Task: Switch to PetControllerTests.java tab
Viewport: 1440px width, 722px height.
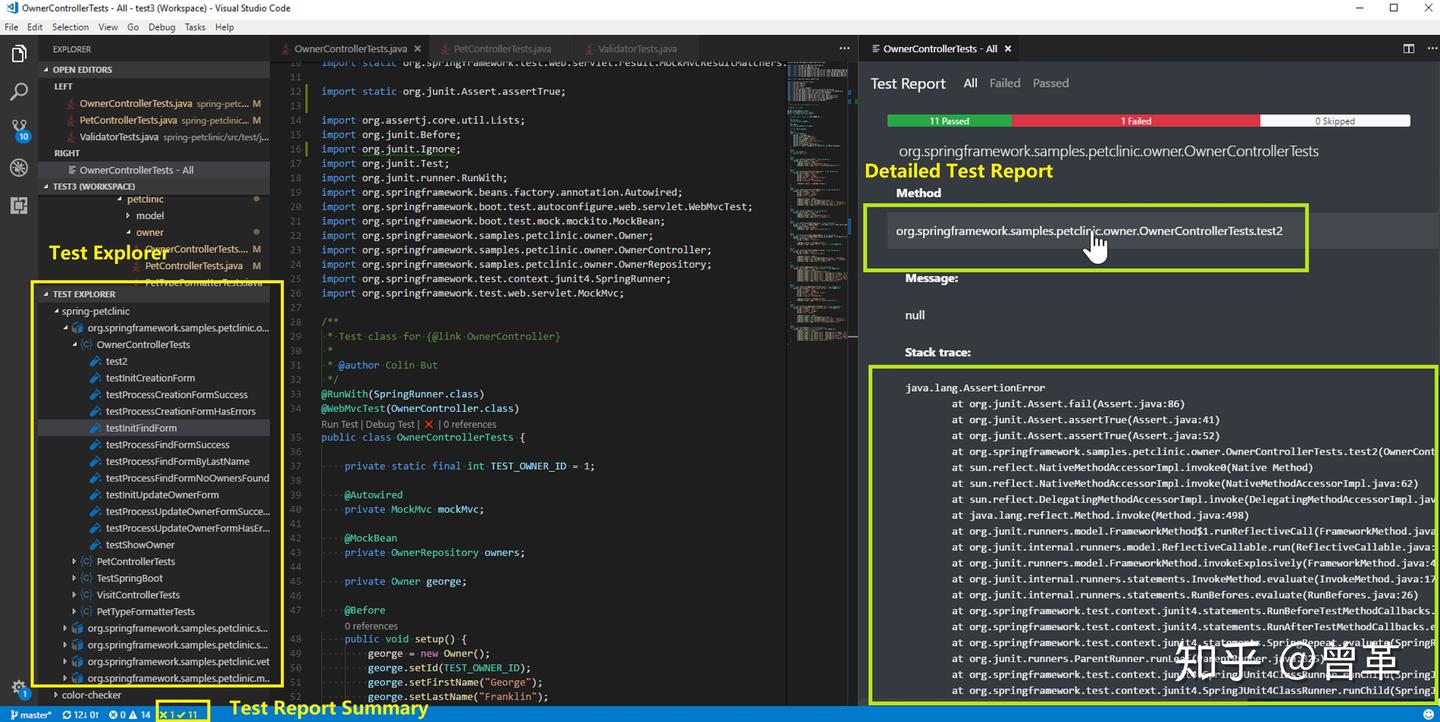Action: click(x=500, y=47)
